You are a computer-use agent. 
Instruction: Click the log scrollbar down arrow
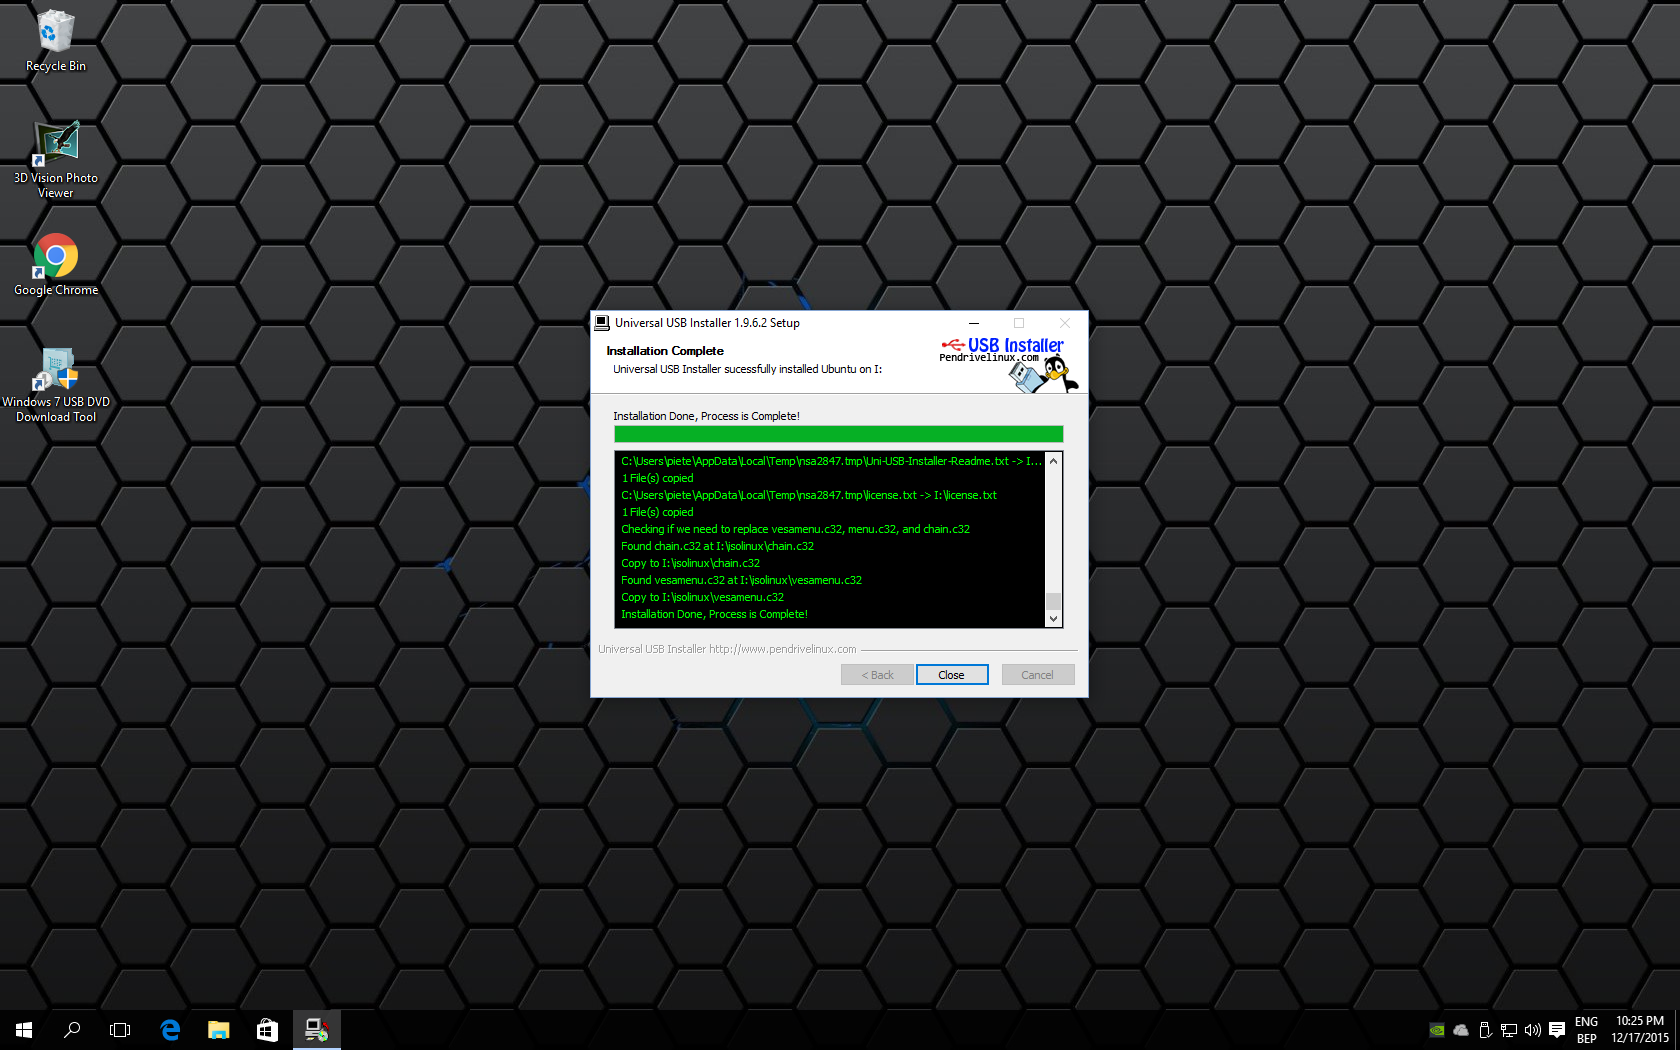1053,619
